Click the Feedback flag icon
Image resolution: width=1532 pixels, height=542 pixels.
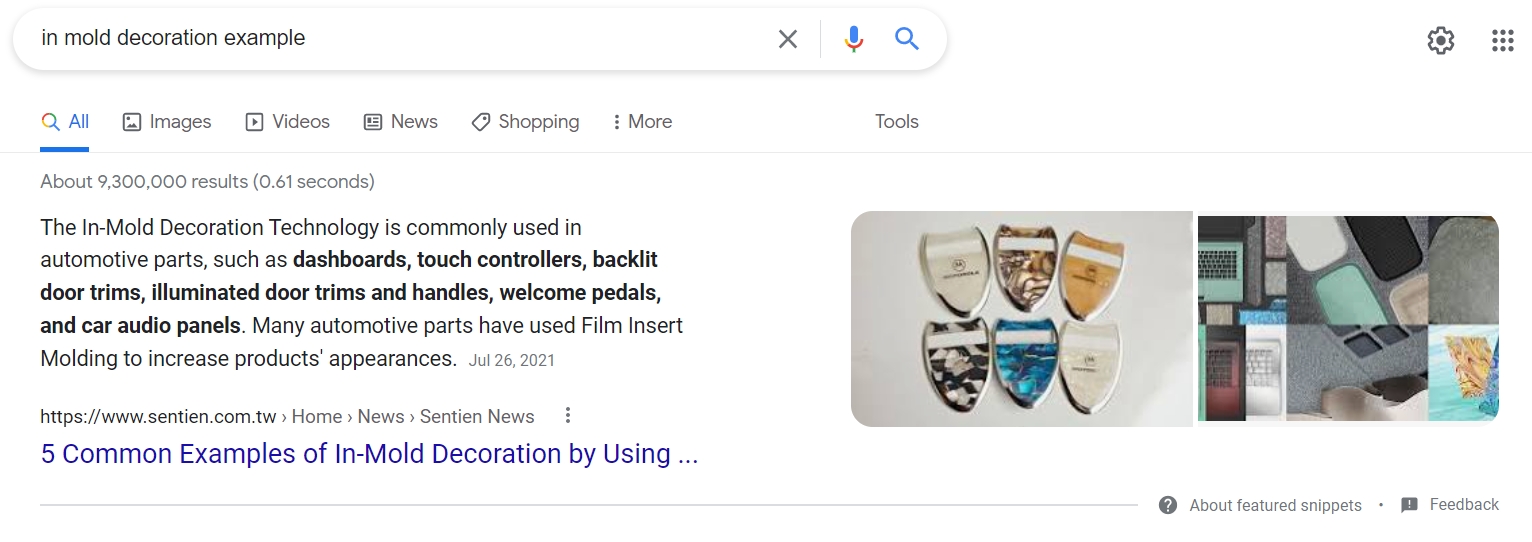pyautogui.click(x=1409, y=505)
